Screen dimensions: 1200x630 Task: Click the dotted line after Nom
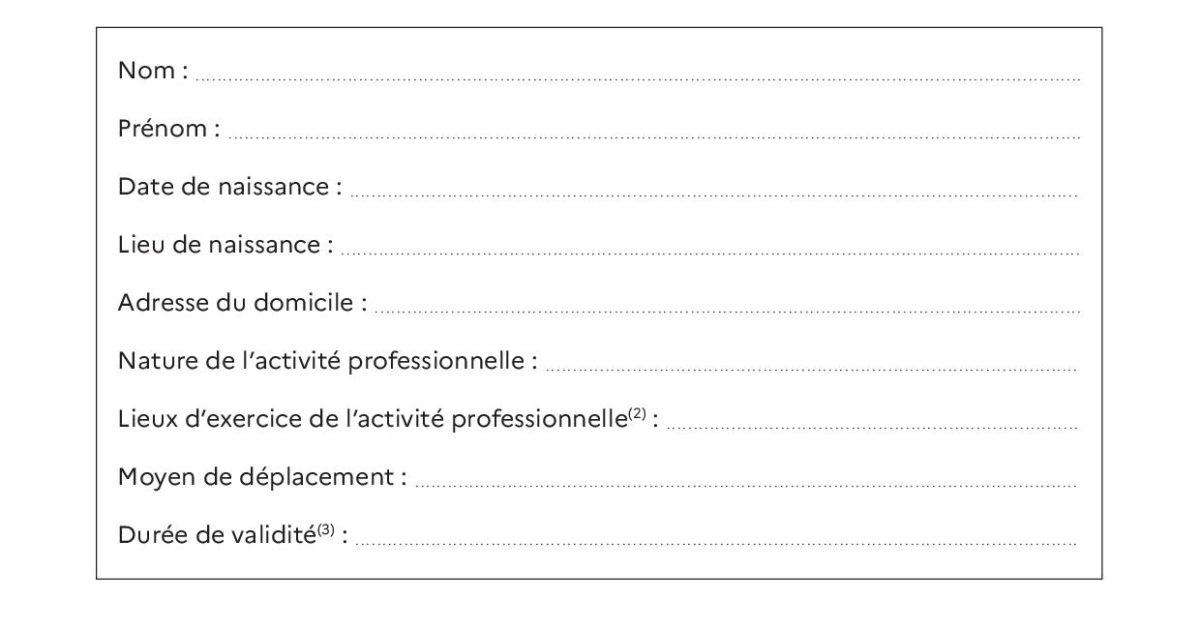(638, 79)
